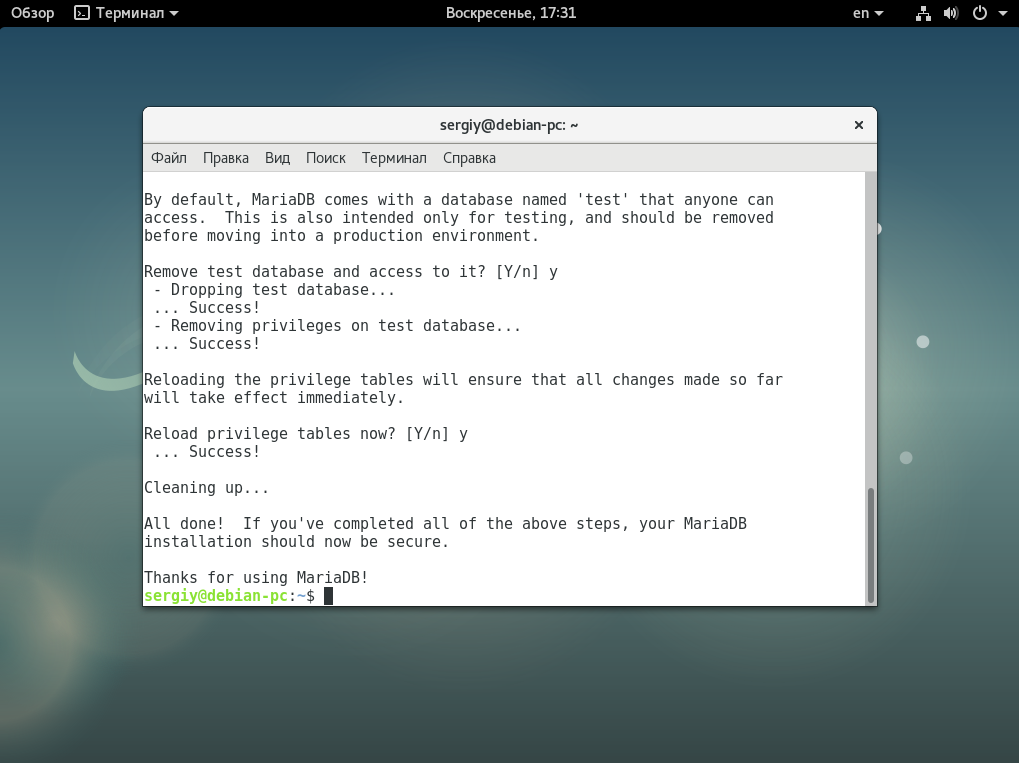Close the sergiy@debian-pc terminal window
The height and width of the screenshot is (763, 1019).
click(858, 125)
